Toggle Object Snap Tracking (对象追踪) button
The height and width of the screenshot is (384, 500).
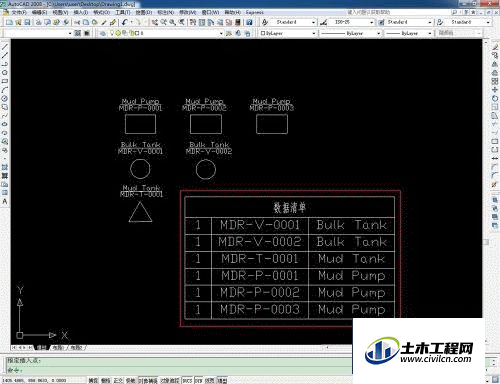pos(170,380)
